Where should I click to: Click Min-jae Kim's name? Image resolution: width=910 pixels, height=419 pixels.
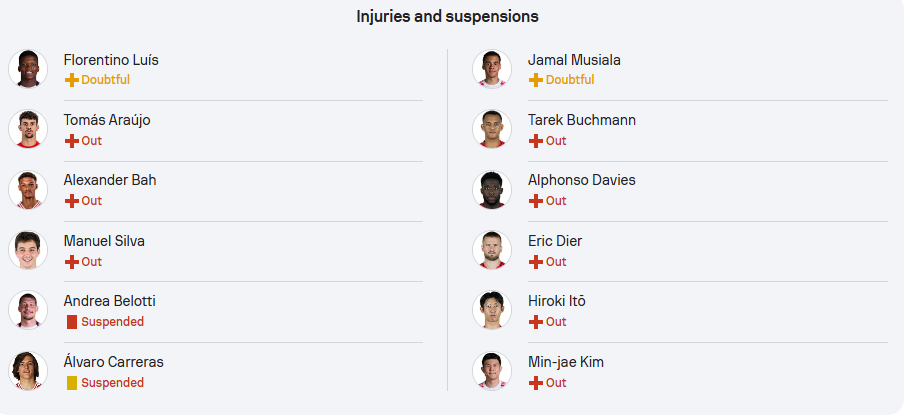coord(566,362)
